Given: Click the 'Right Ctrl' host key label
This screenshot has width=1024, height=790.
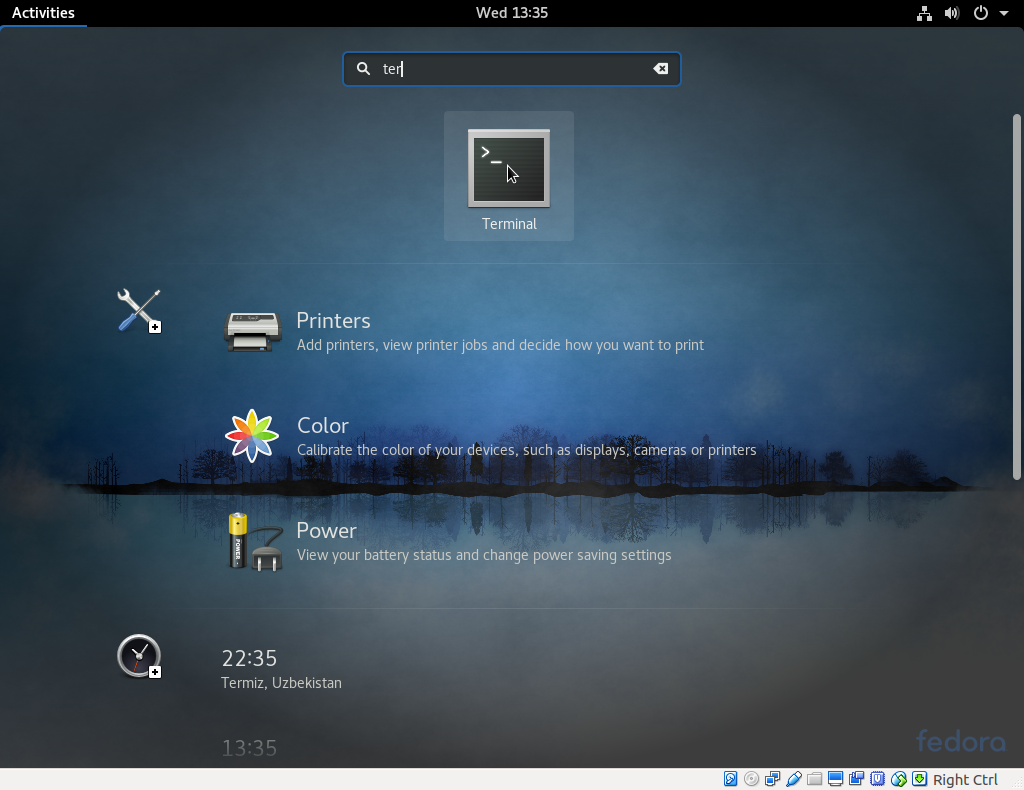Looking at the screenshot, I should [965, 780].
